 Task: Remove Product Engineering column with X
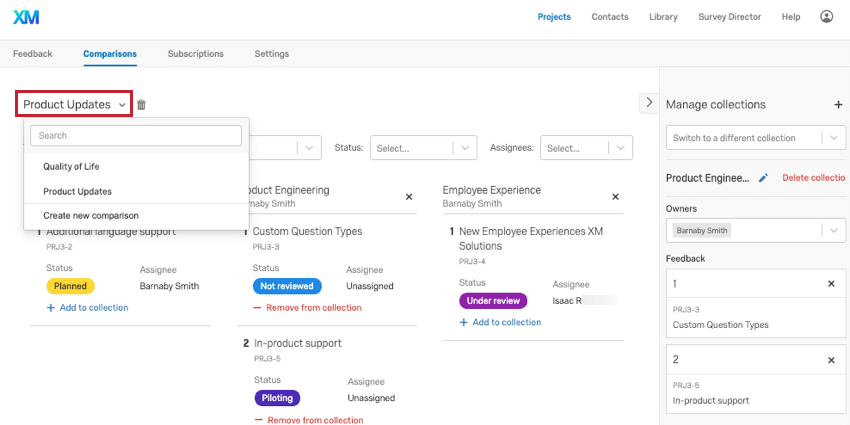pos(409,197)
